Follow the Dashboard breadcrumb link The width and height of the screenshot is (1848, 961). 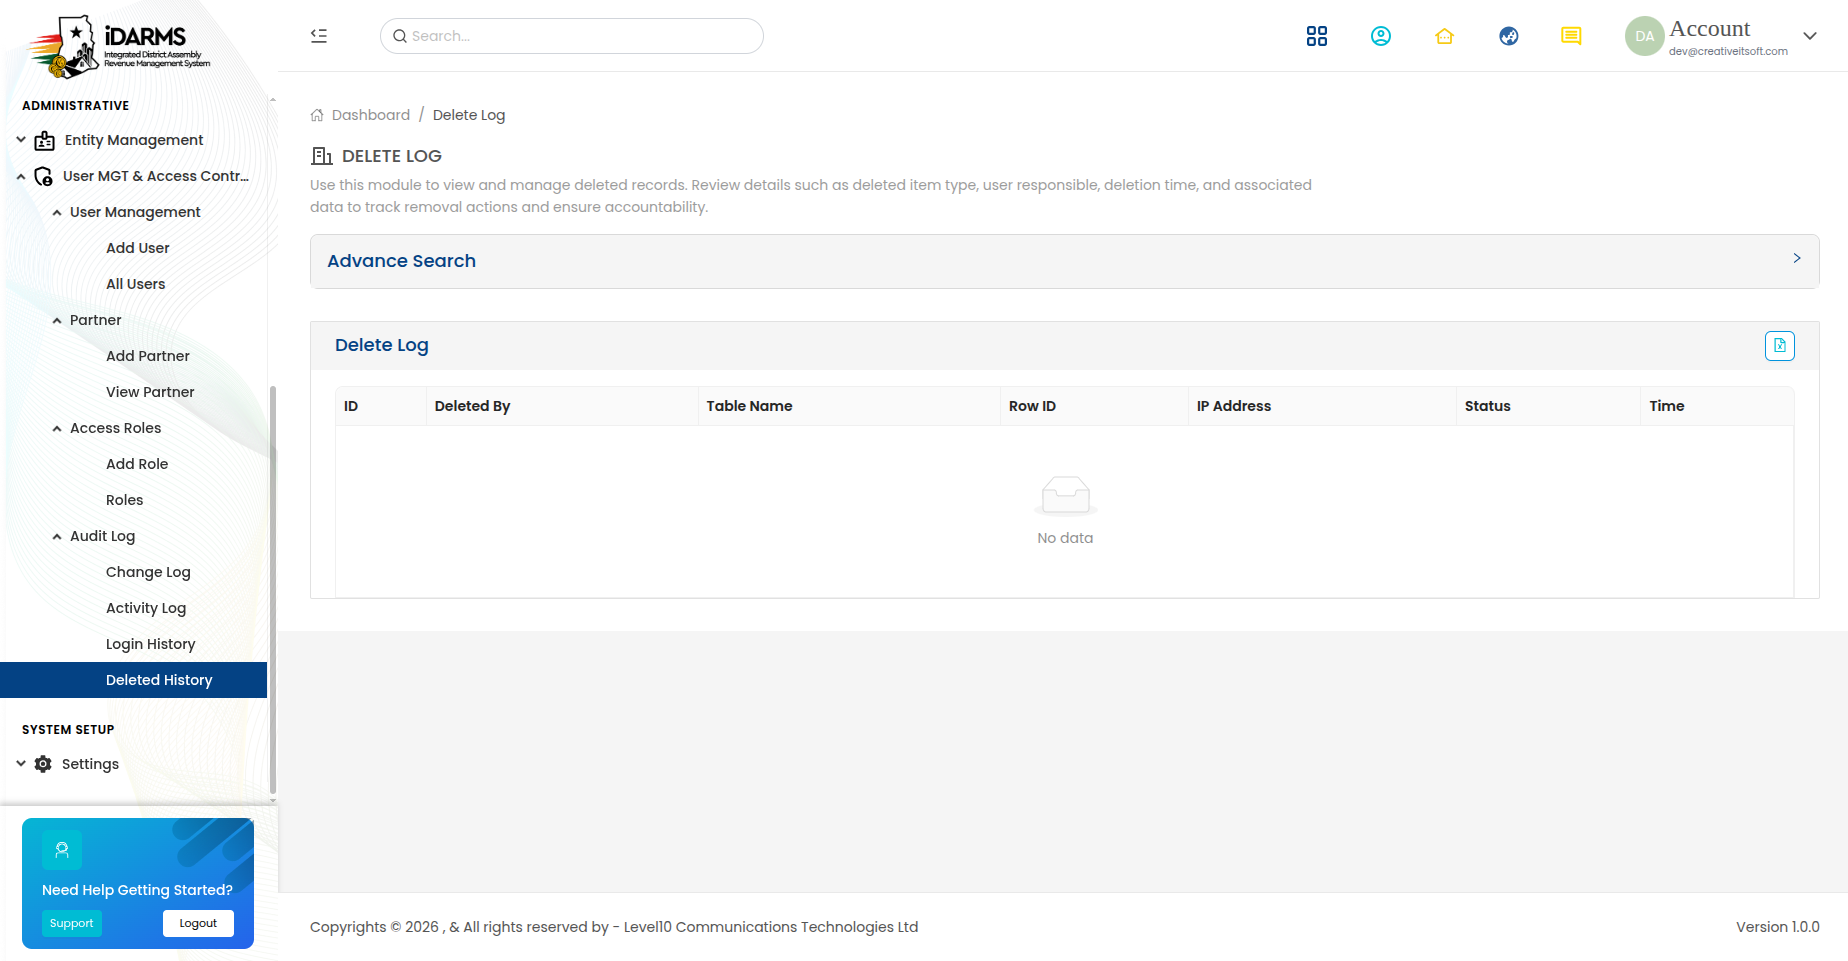[371, 115]
